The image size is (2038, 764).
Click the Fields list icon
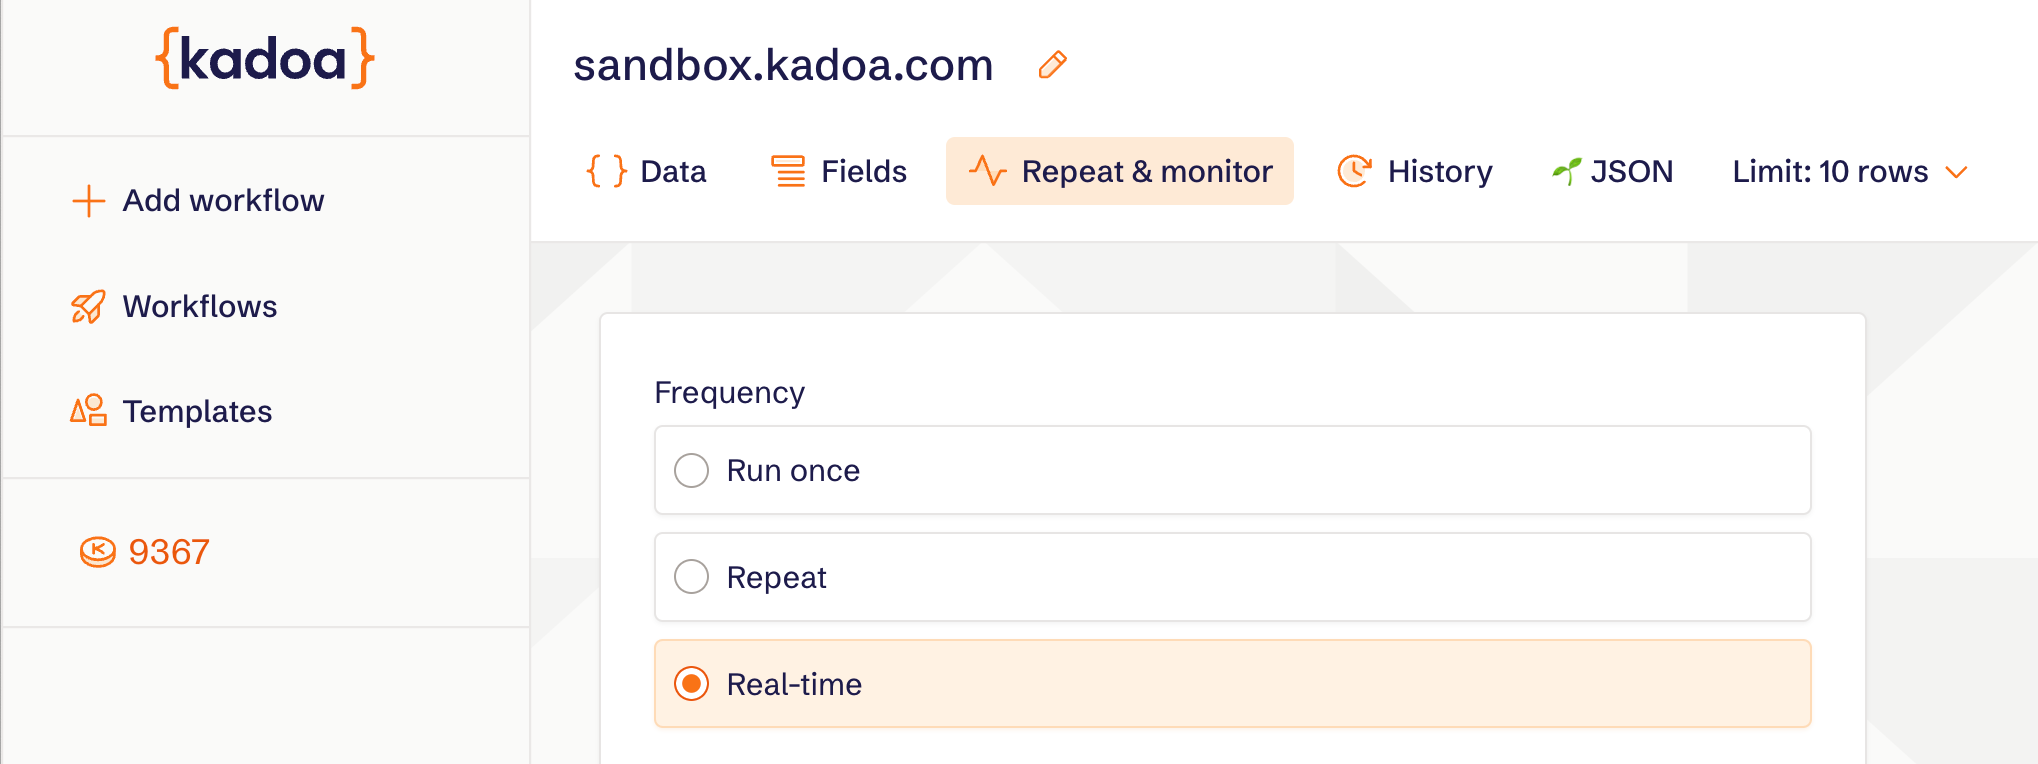pos(788,171)
